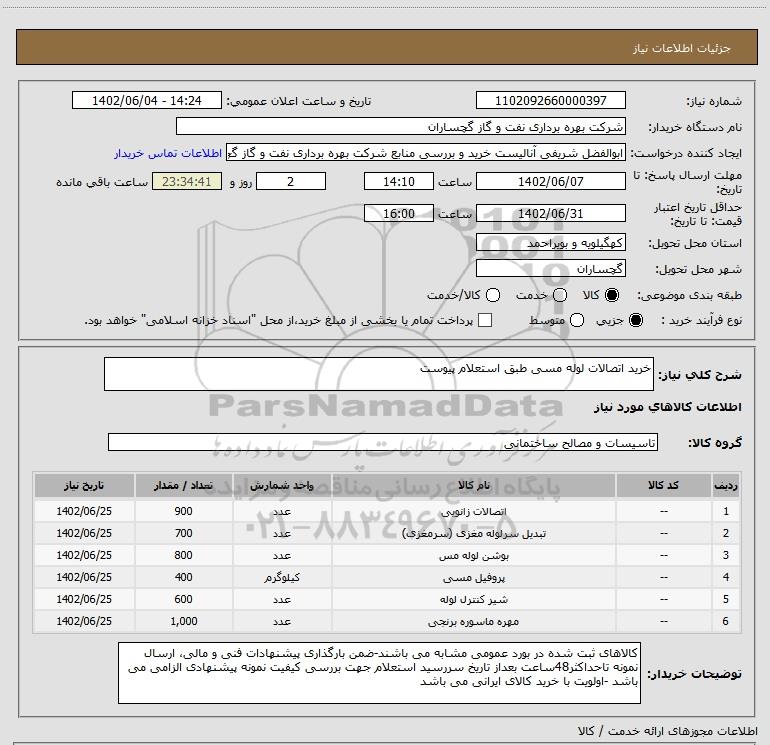The image size is (770, 745).
Task: Select the row item مهره ماسوره برنجی
Action: [473, 622]
